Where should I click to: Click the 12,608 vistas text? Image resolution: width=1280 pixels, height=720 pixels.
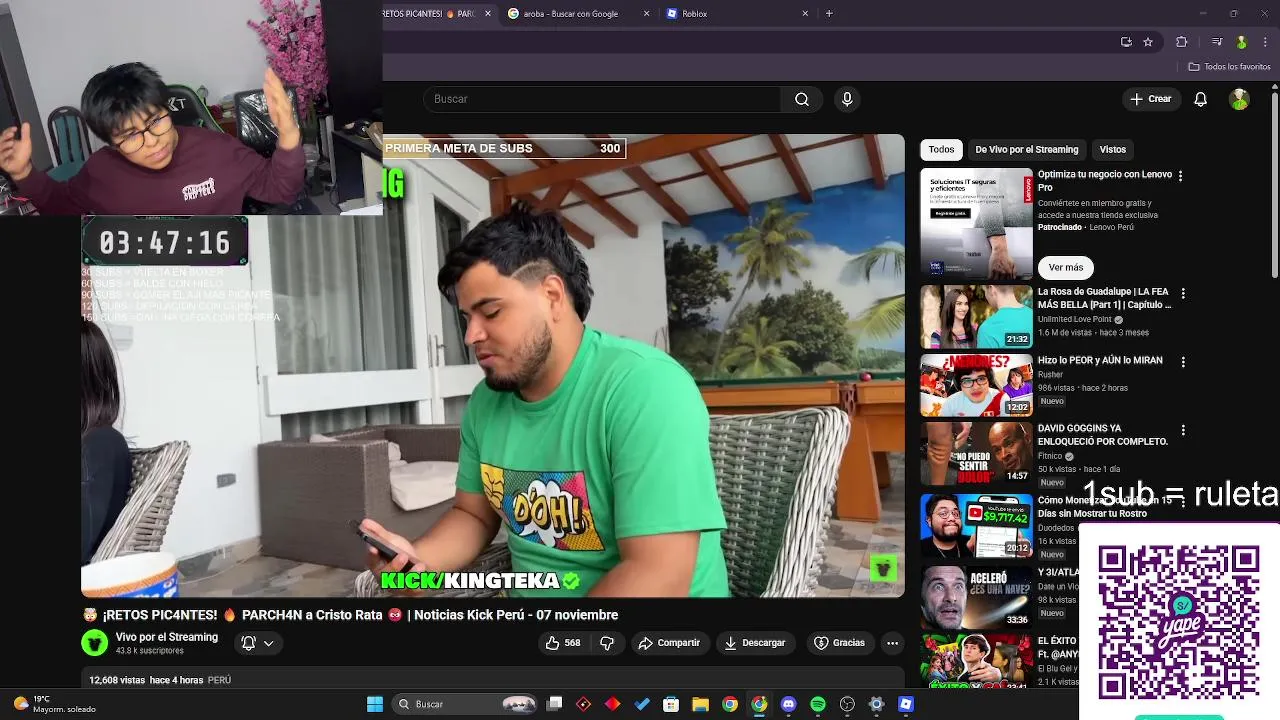click(117, 680)
